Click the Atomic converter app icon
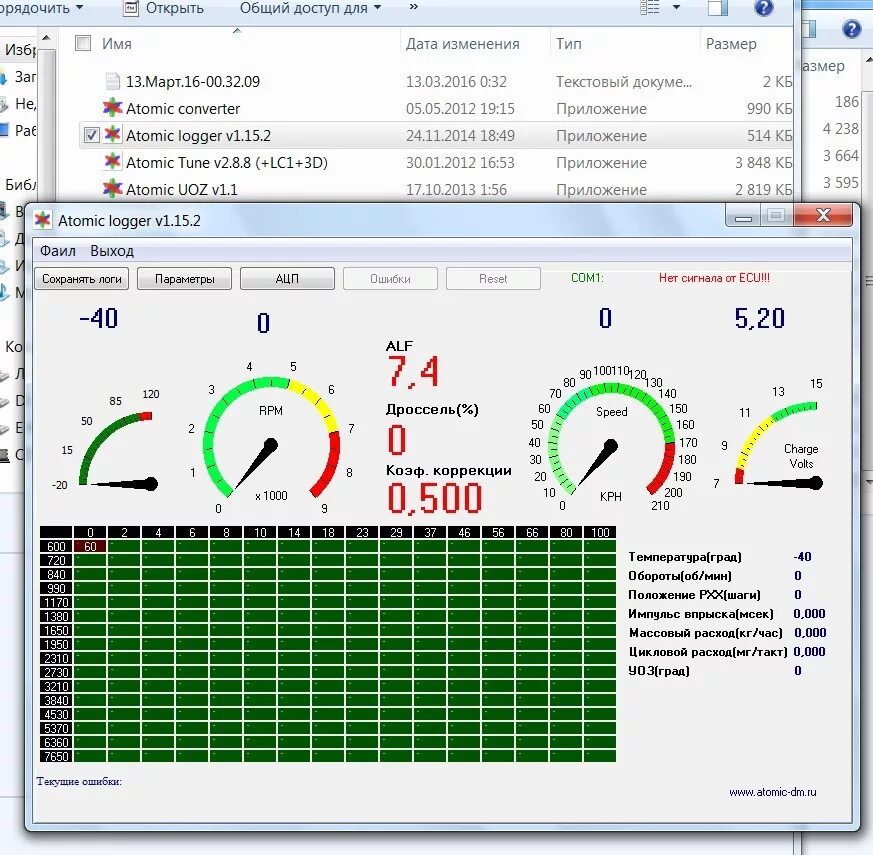 [x=112, y=107]
